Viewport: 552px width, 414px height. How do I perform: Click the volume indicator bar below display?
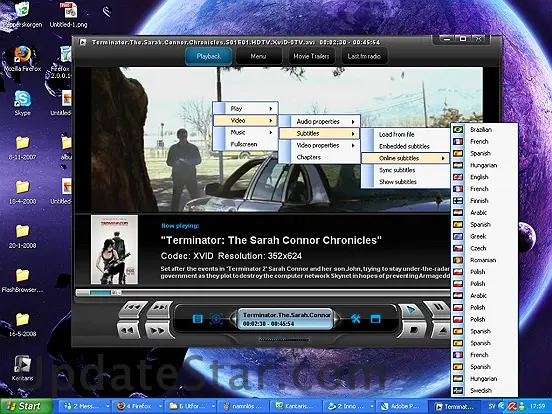284,340
